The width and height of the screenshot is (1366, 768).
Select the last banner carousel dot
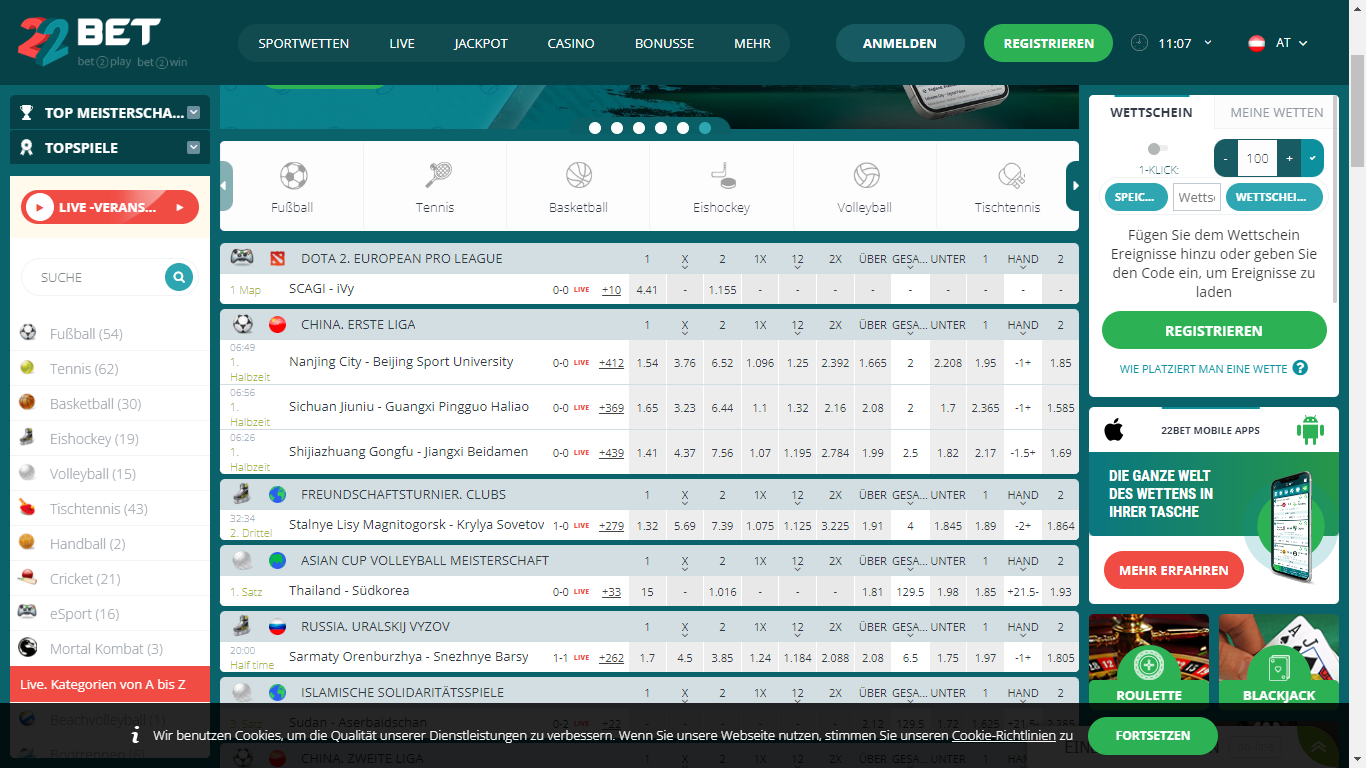click(705, 128)
